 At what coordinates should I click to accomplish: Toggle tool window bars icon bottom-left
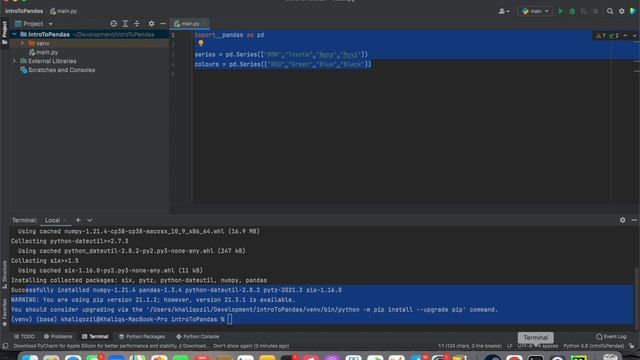tap(5, 346)
